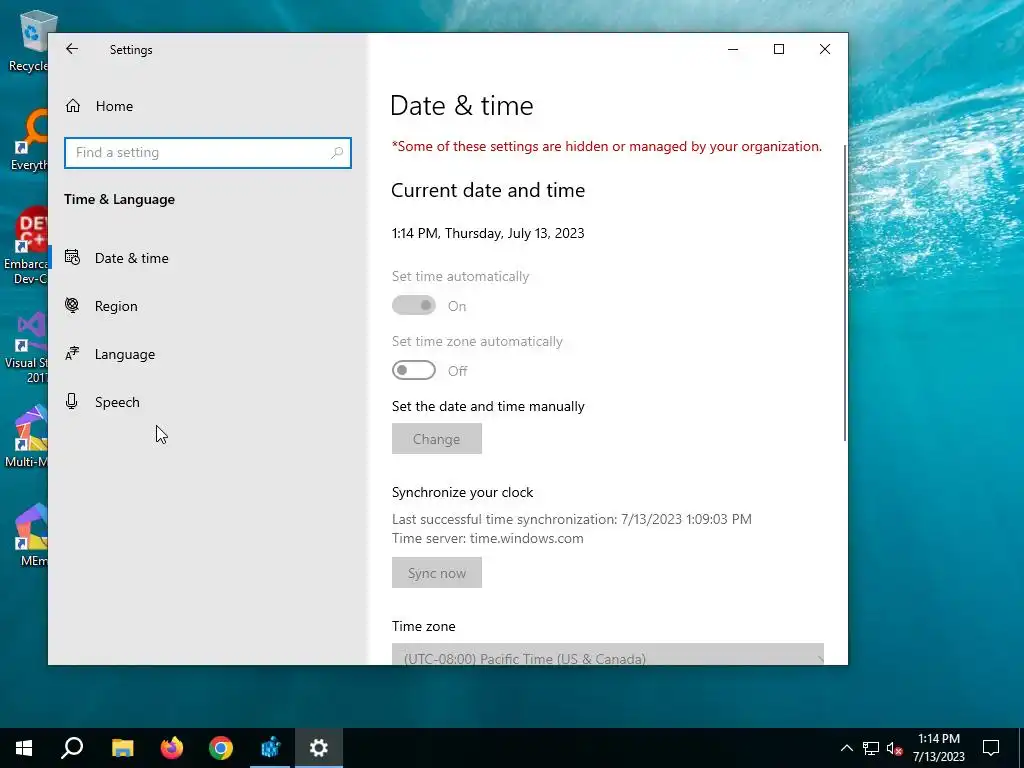Go back with the Settings back arrow
The image size is (1024, 768).
pos(72,49)
